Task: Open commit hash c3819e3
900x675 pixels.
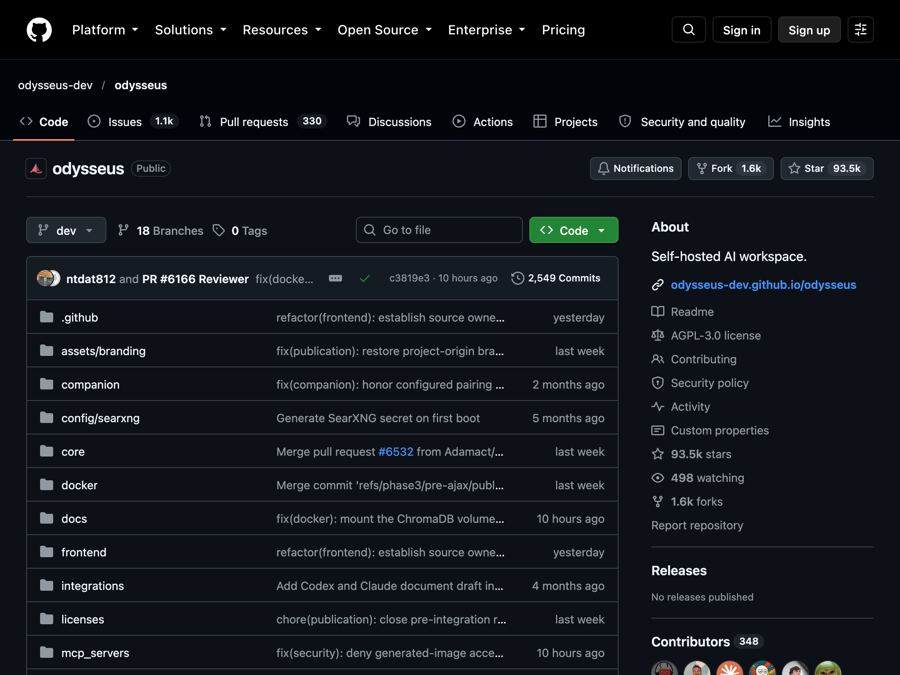Action: (409, 278)
